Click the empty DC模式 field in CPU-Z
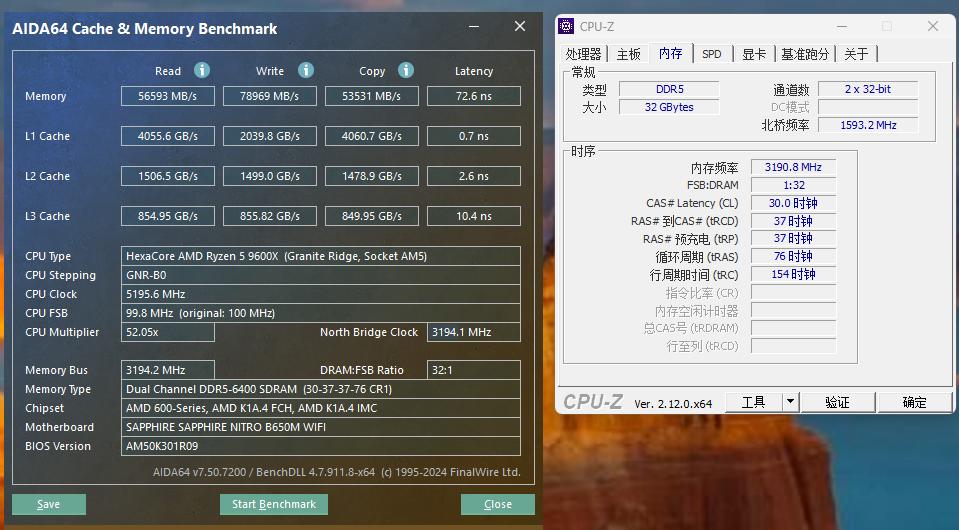This screenshot has width=959, height=530. [x=868, y=107]
